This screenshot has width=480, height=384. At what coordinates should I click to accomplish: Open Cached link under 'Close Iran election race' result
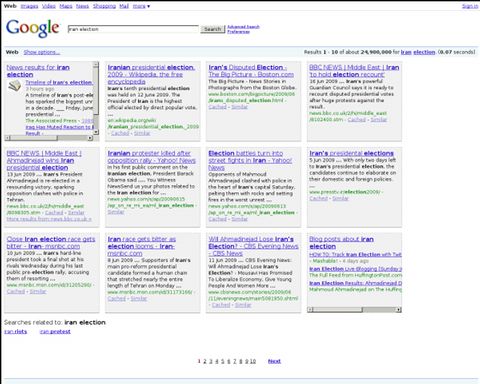coord(16,291)
